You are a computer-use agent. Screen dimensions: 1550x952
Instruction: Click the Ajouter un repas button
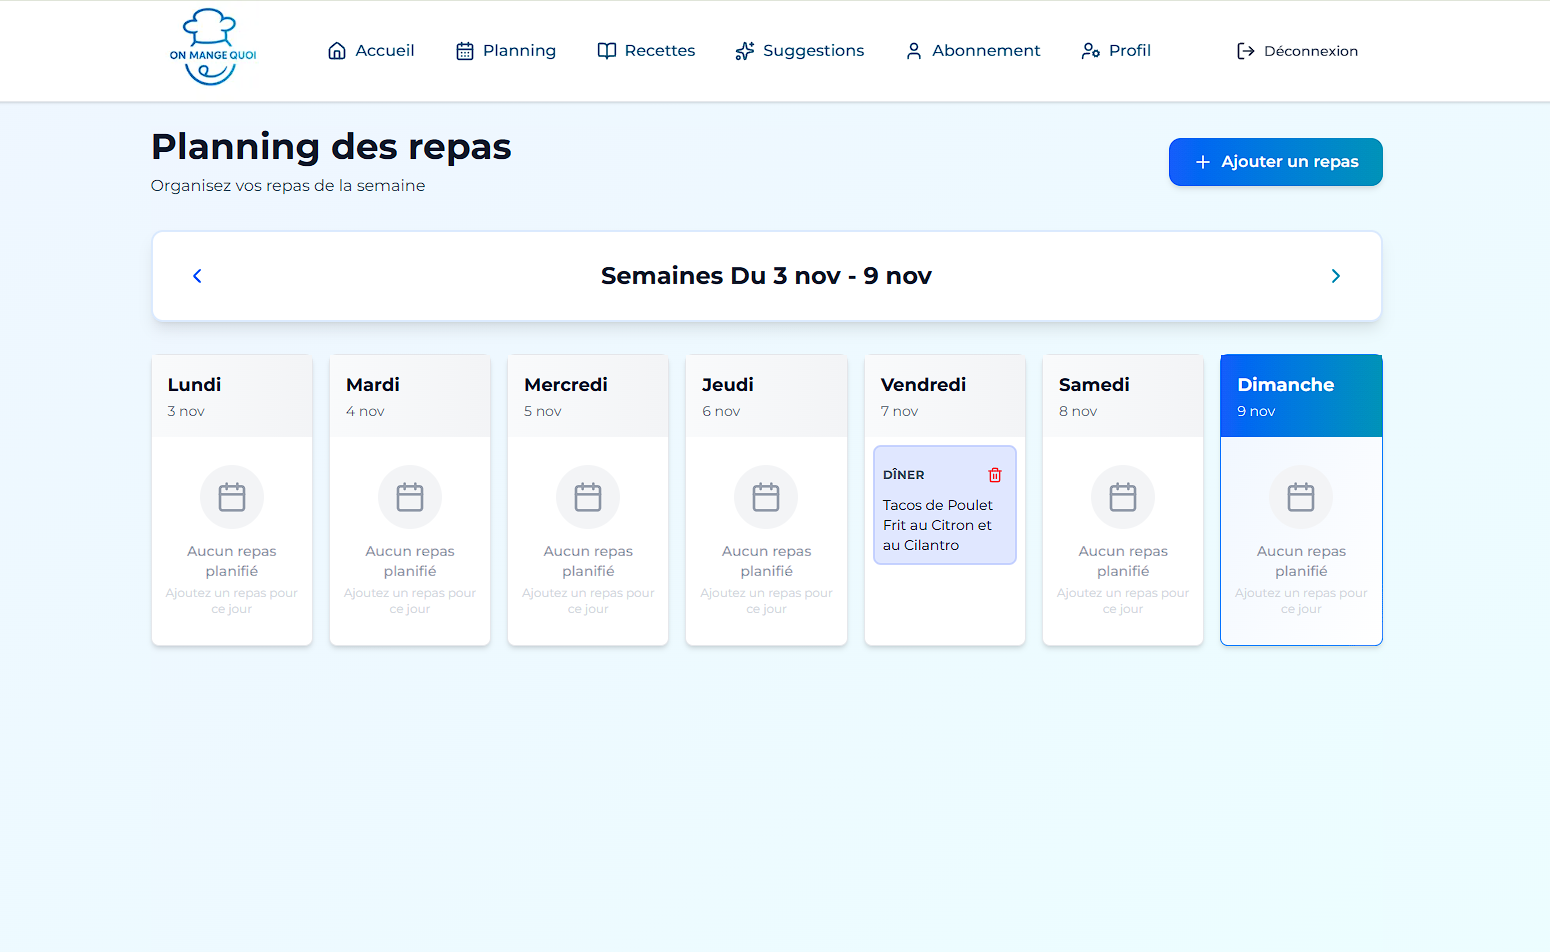pyautogui.click(x=1276, y=162)
